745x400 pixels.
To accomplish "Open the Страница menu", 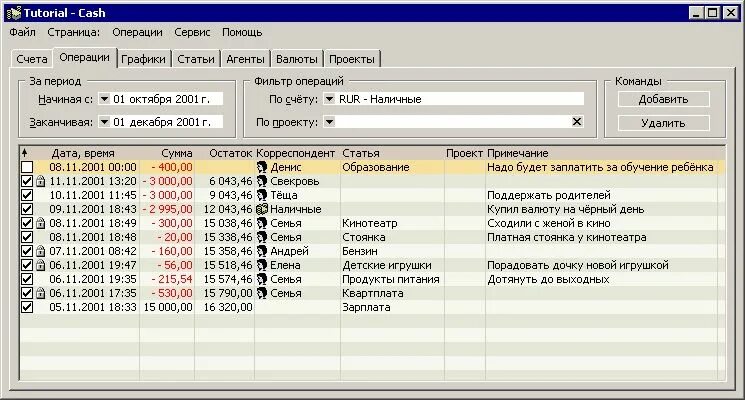I will tap(74, 32).
